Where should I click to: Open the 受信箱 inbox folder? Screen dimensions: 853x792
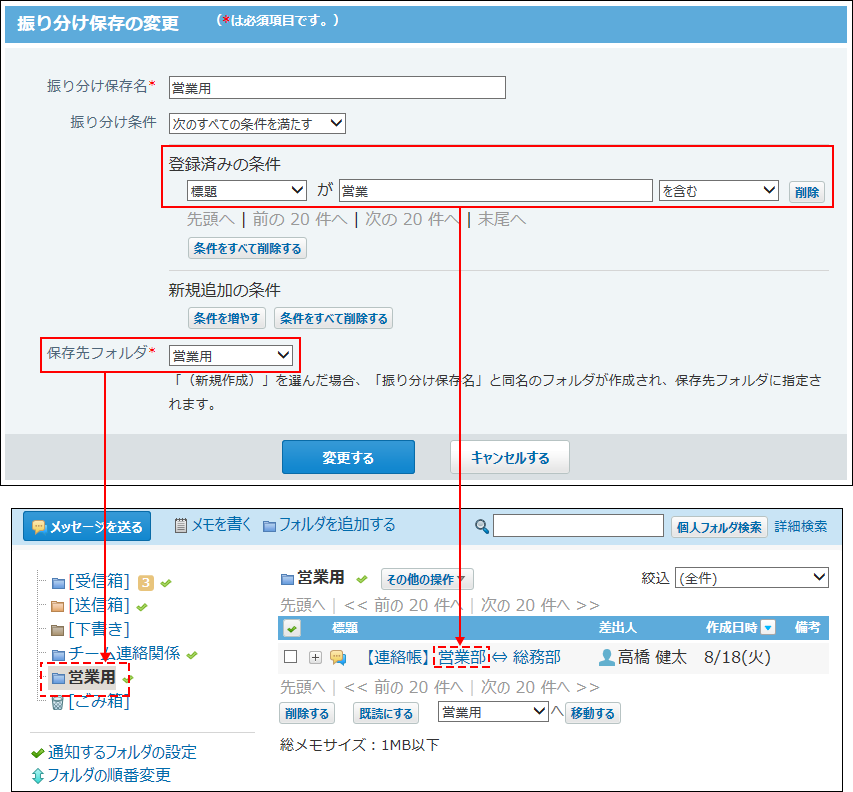[98, 582]
